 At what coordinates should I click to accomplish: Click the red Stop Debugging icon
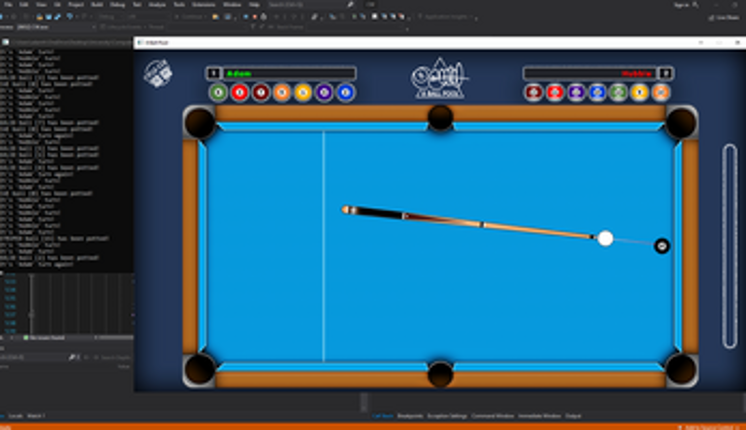tap(255, 17)
